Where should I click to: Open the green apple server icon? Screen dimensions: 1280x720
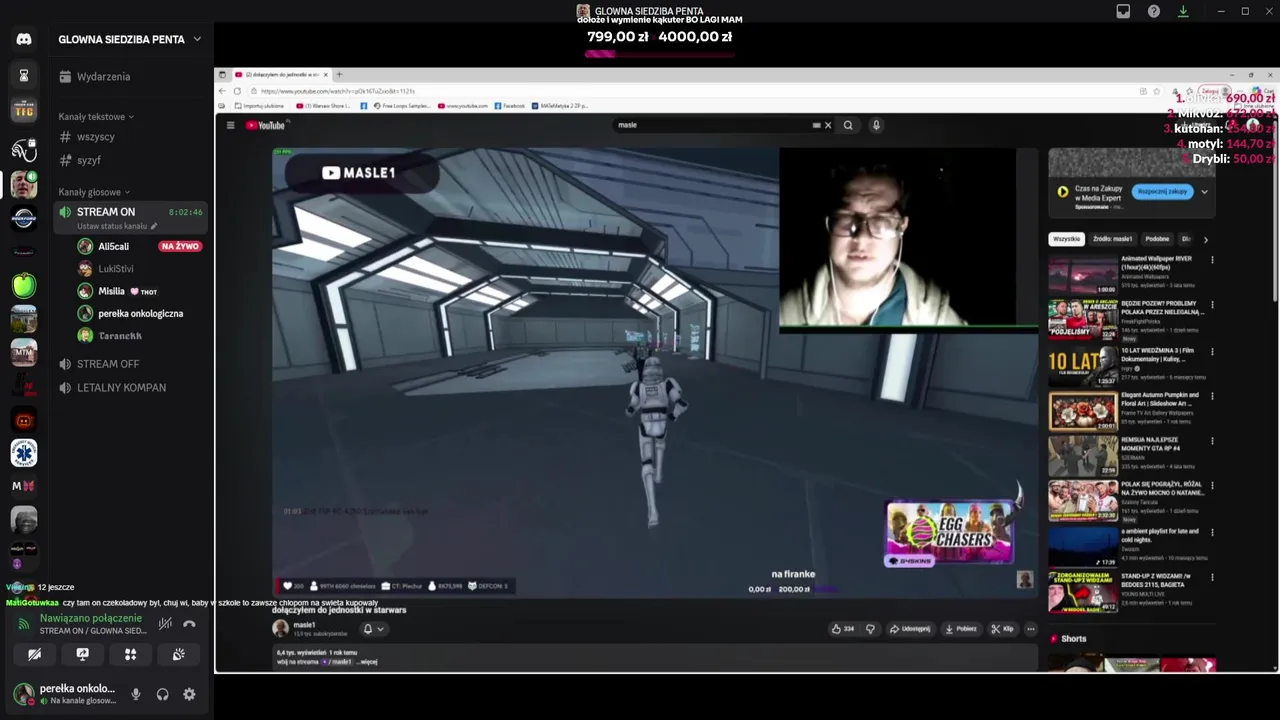coord(24,285)
